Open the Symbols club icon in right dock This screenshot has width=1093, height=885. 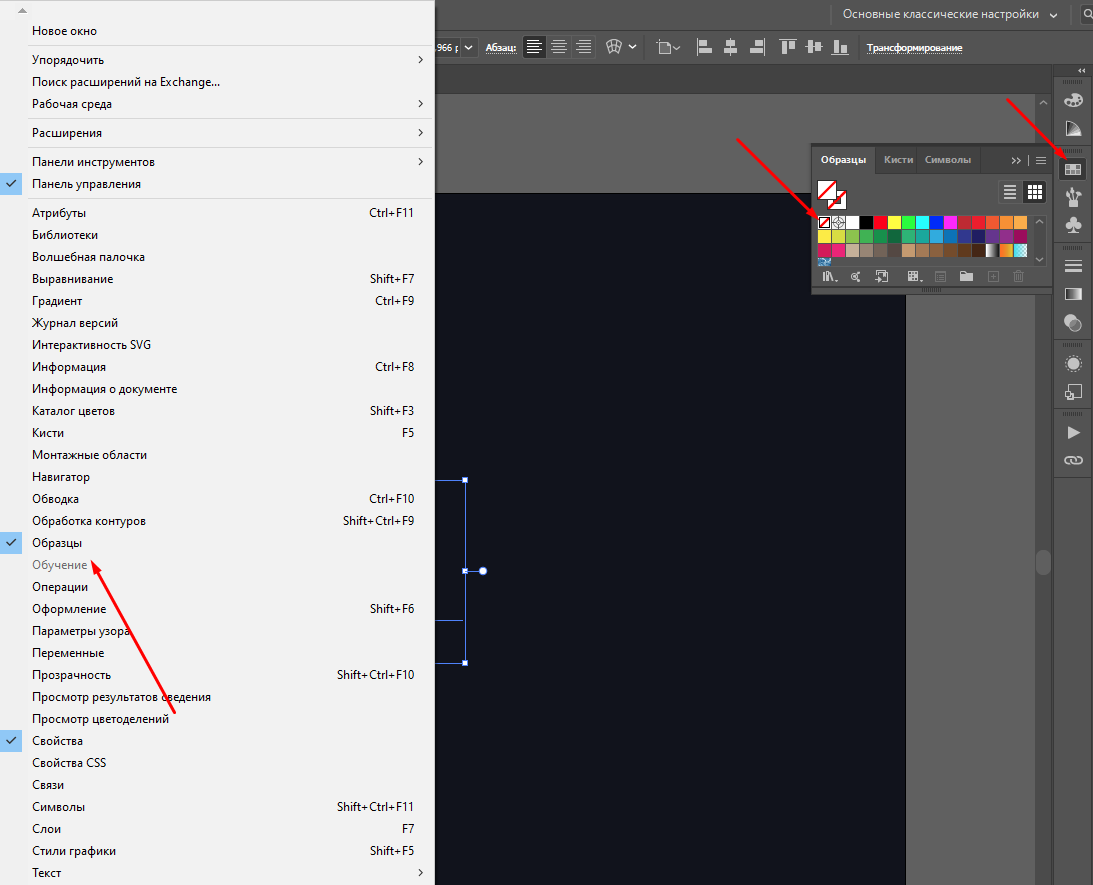1073,225
